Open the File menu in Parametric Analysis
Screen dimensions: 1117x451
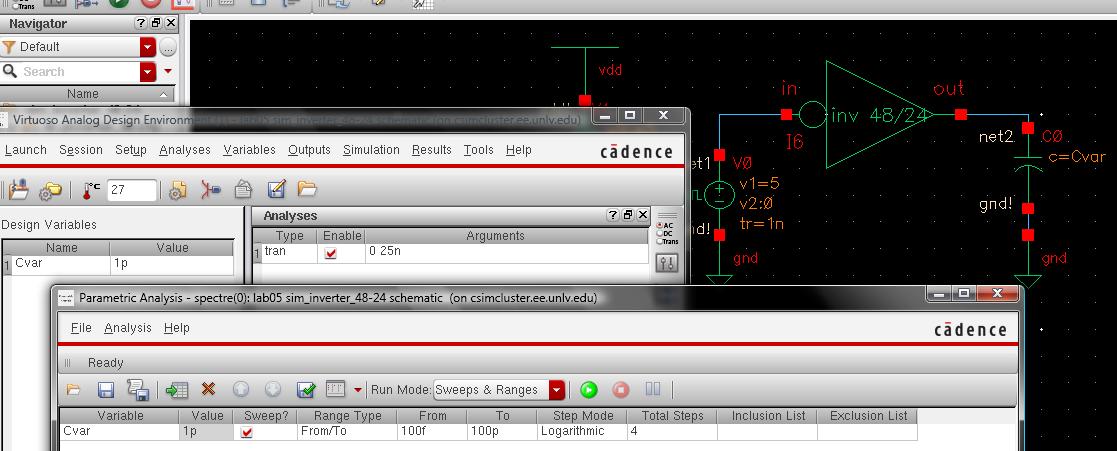point(81,328)
